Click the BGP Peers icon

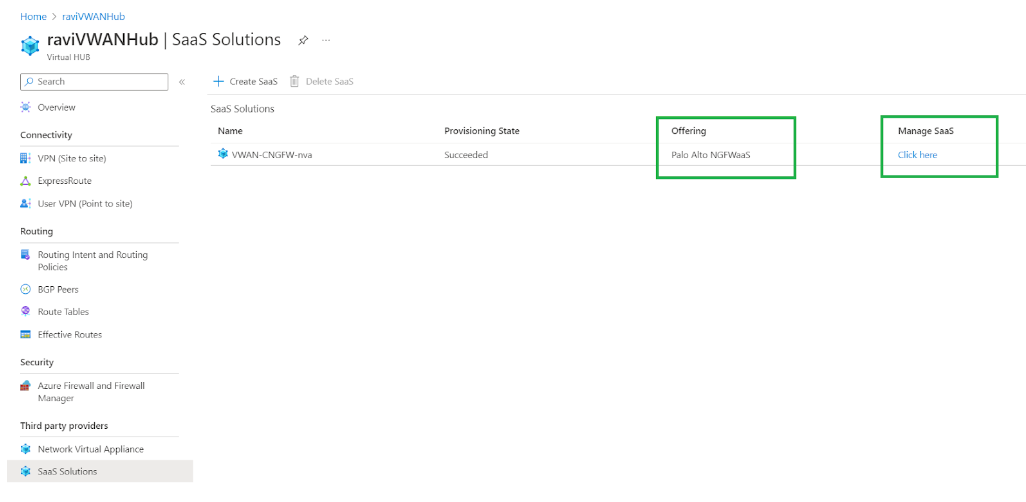26,289
